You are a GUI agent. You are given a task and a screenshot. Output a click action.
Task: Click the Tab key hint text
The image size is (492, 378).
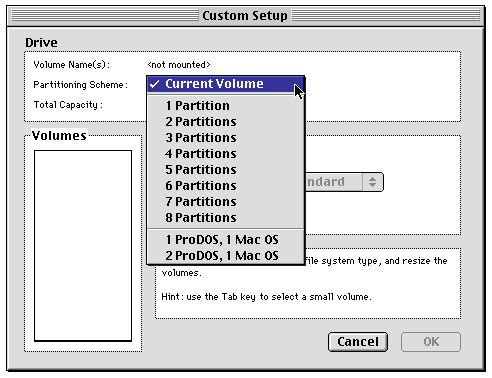266,297
